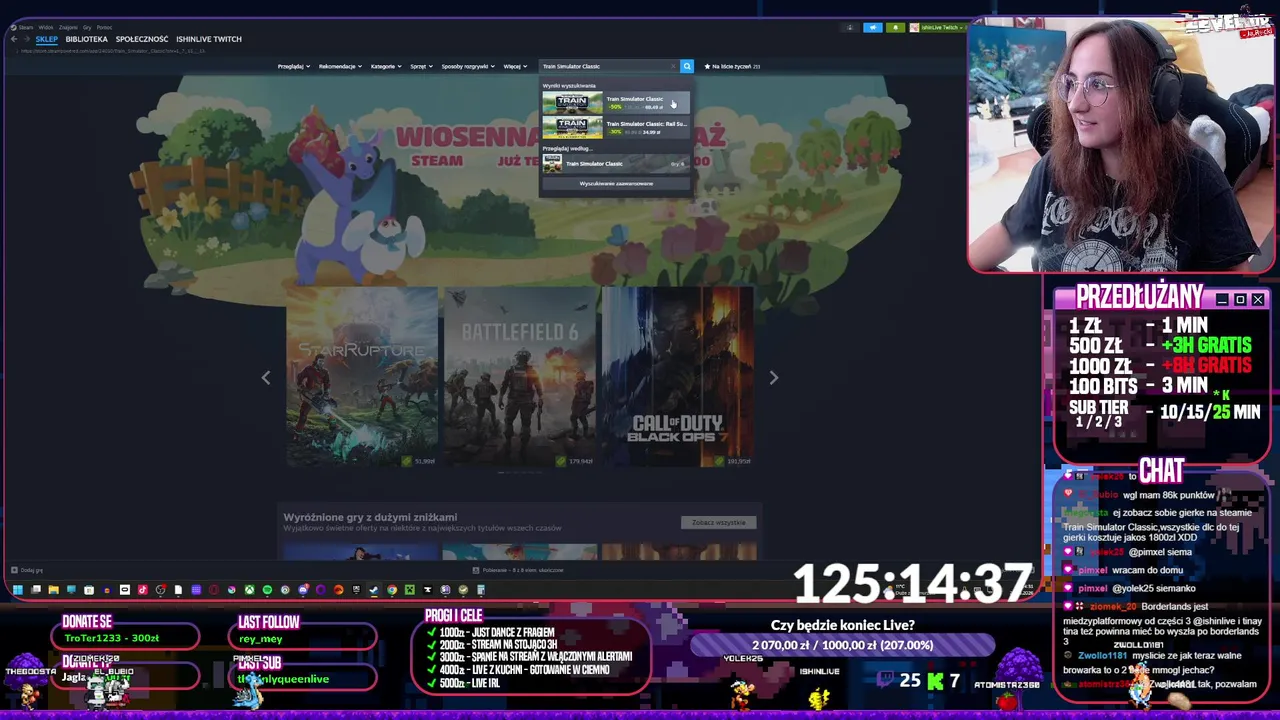Open Microsoft Store taskbar icon

(x=89, y=590)
